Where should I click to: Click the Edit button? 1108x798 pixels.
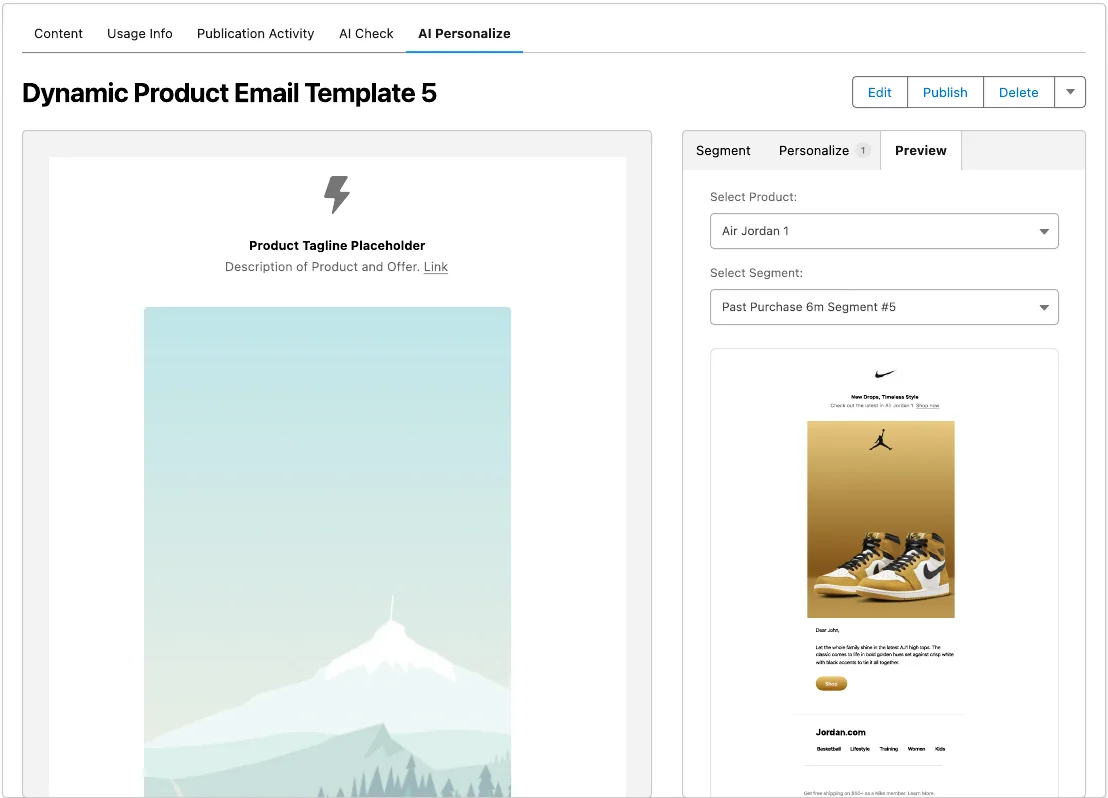[879, 93]
